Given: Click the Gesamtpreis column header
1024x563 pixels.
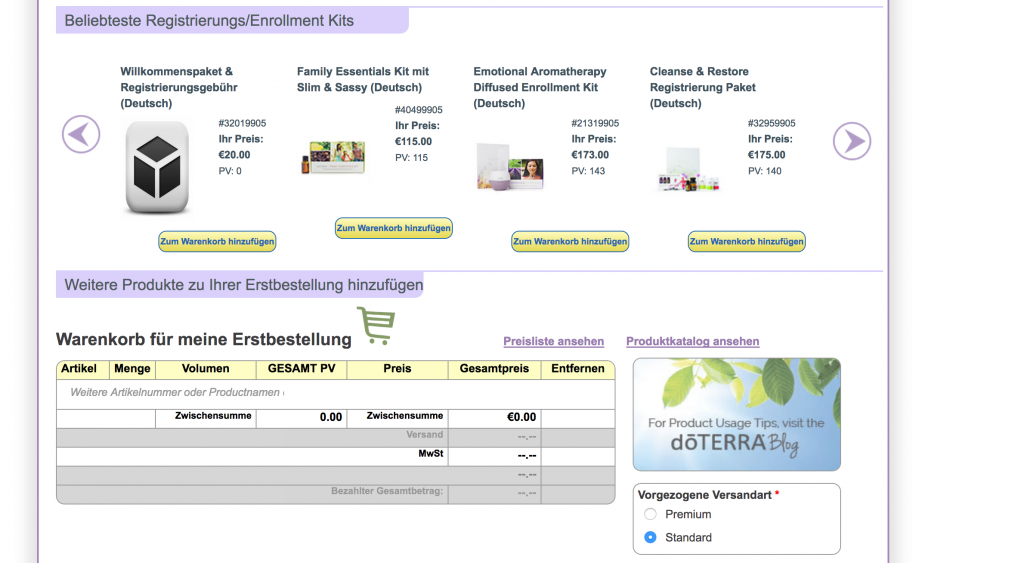Looking at the screenshot, I should [494, 369].
